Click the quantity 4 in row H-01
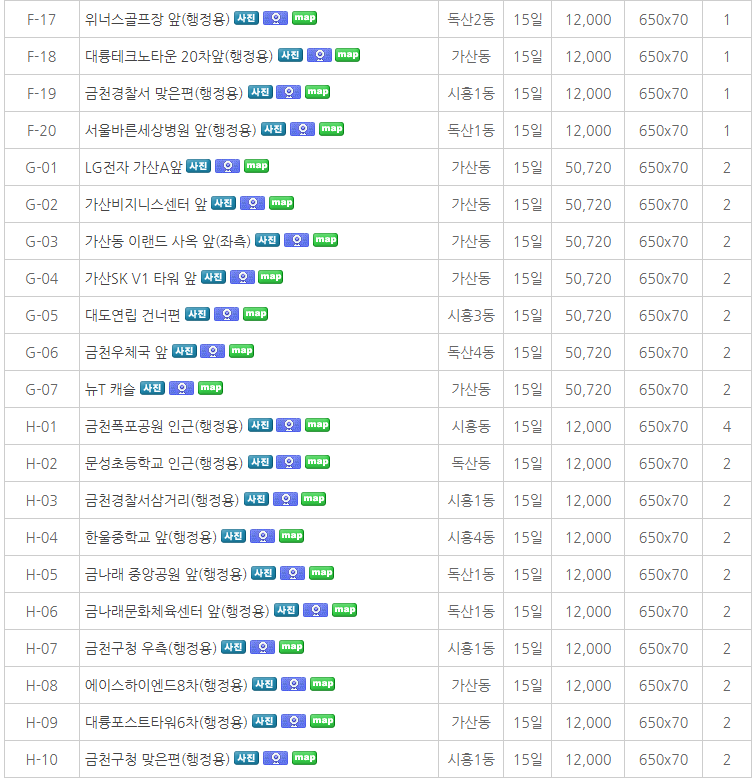This screenshot has height=781, width=752. coord(727,427)
